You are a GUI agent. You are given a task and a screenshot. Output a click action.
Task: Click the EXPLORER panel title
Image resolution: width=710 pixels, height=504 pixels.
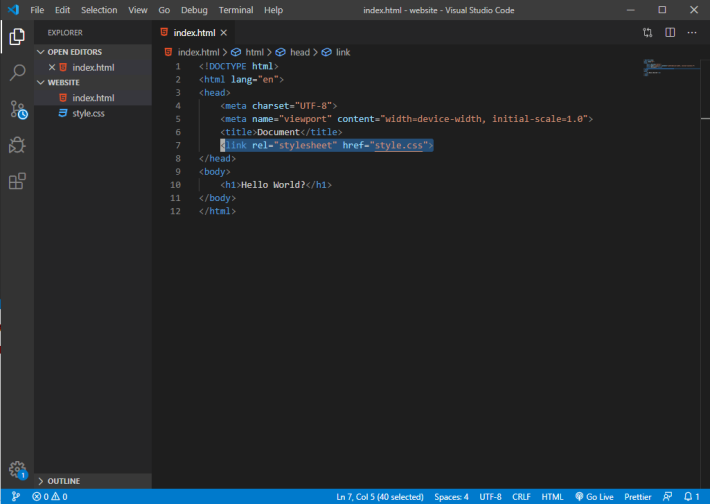pyautogui.click(x=65, y=33)
